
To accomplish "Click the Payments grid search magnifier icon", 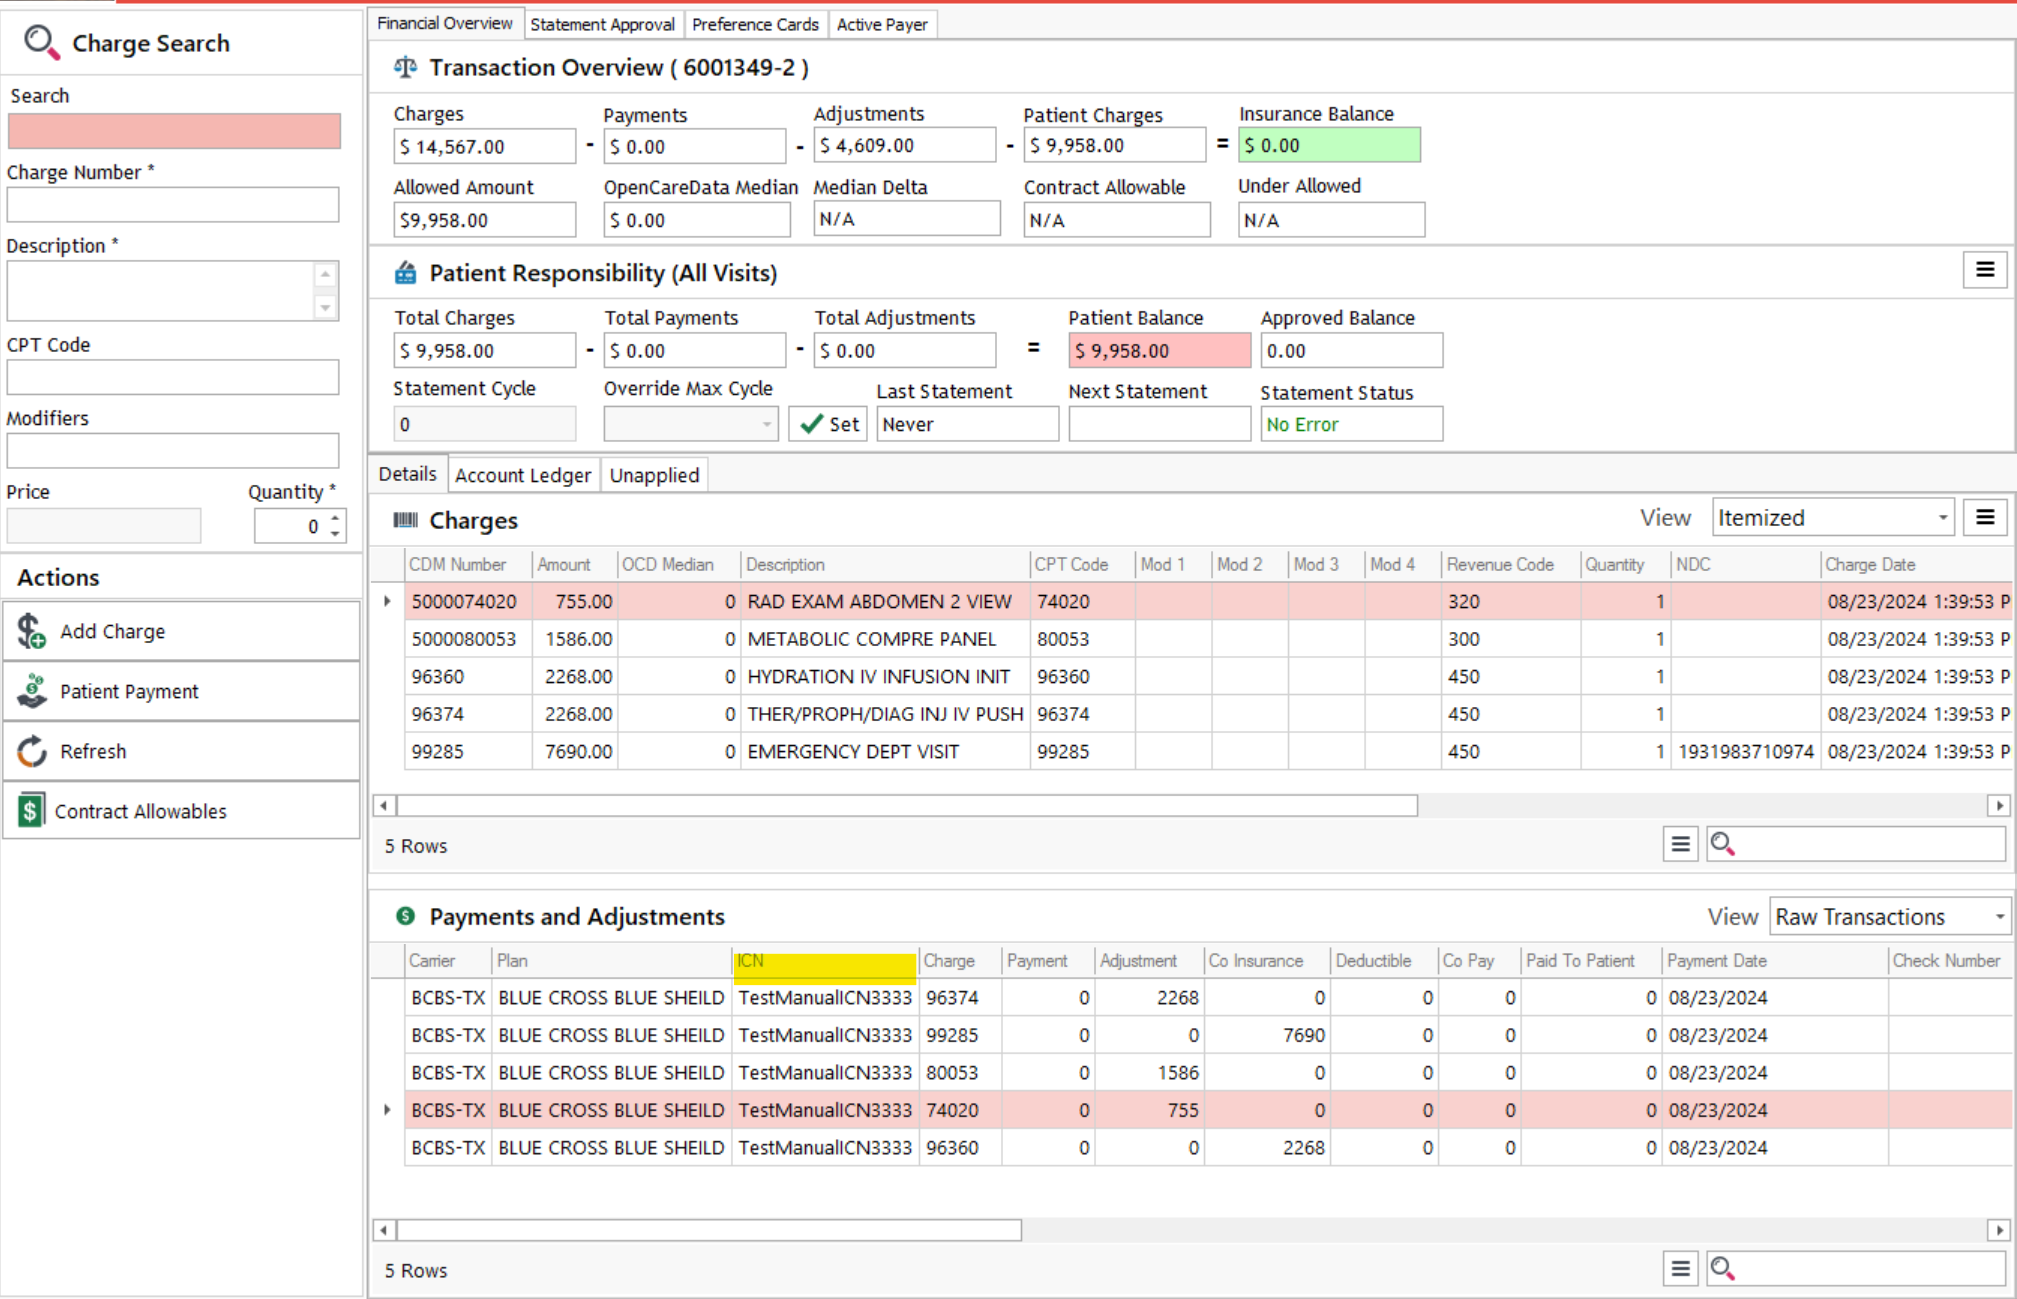I will [x=1722, y=1269].
